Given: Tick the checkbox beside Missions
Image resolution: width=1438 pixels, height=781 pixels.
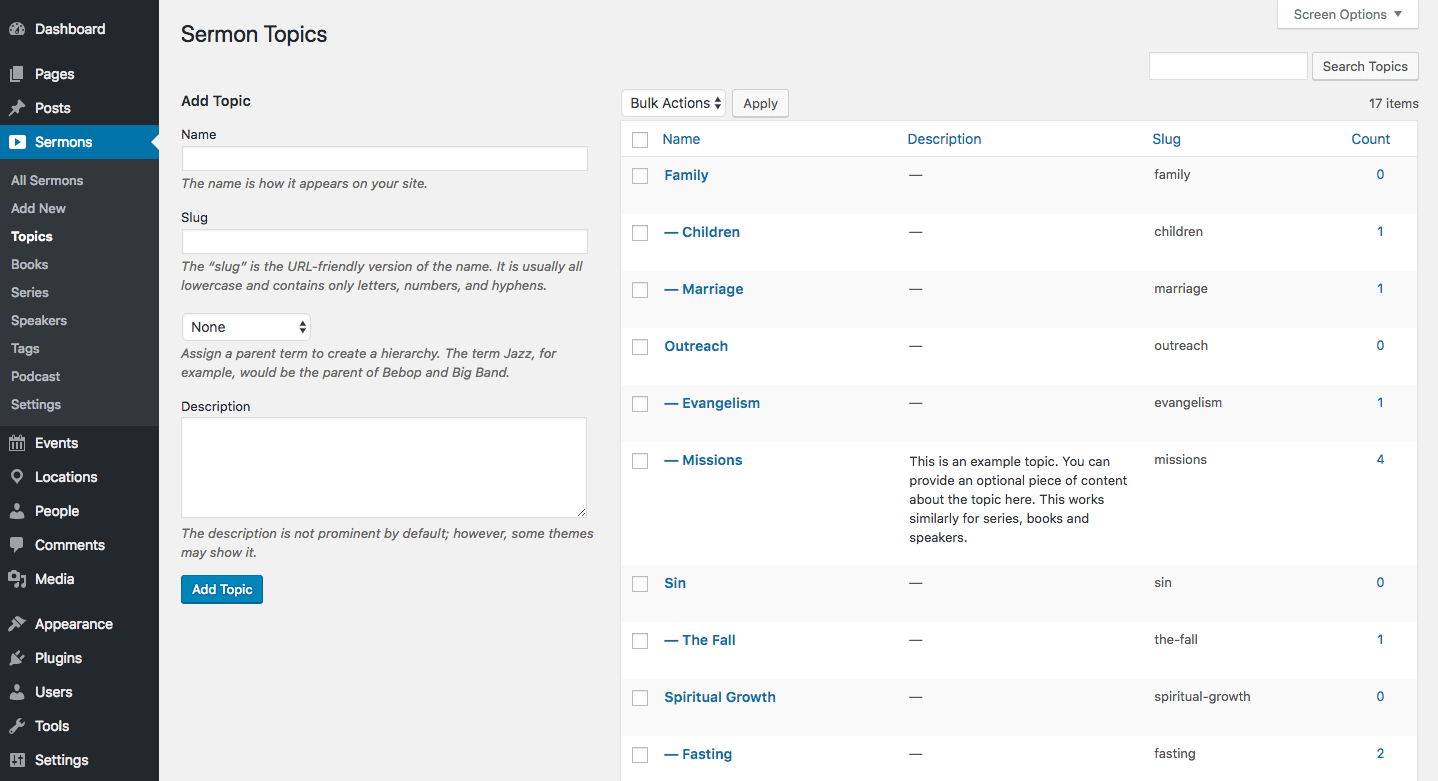Looking at the screenshot, I should 640,461.
